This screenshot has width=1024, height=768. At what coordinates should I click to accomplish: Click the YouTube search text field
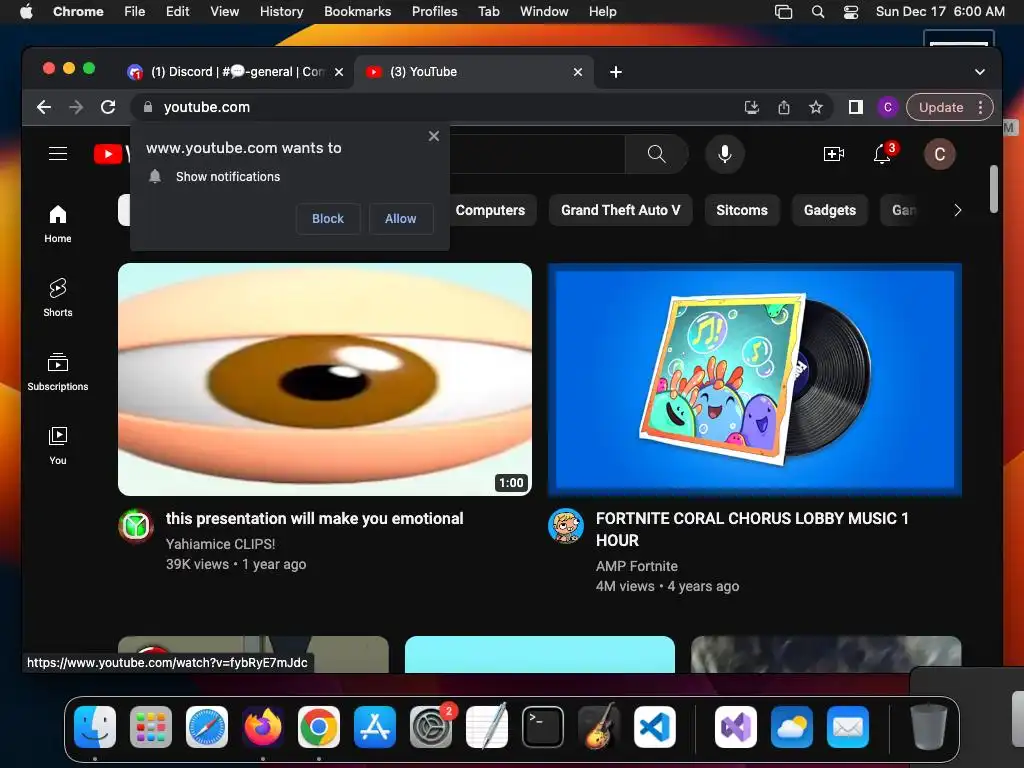(537, 154)
